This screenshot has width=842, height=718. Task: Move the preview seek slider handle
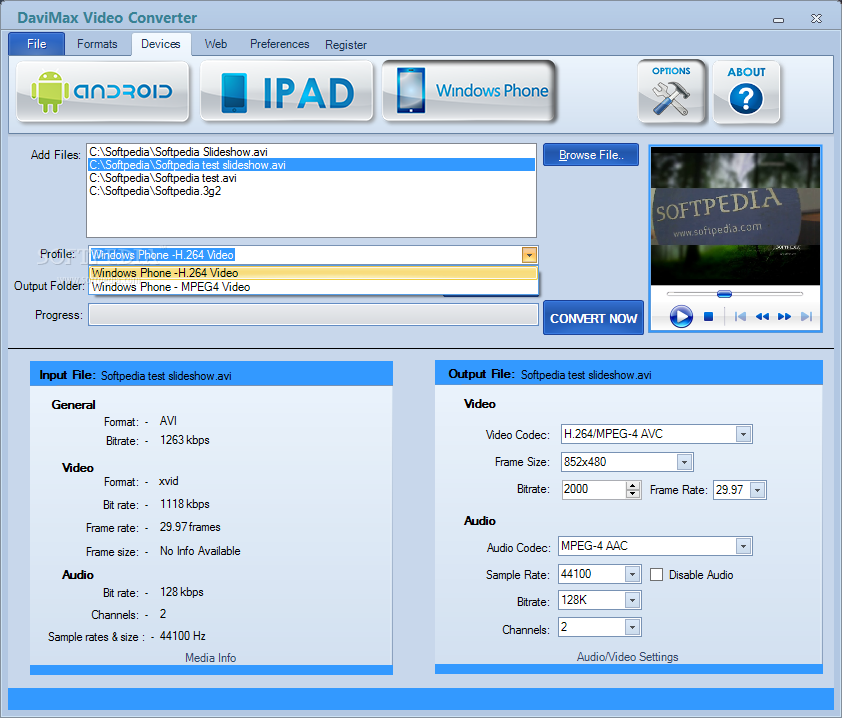724,294
